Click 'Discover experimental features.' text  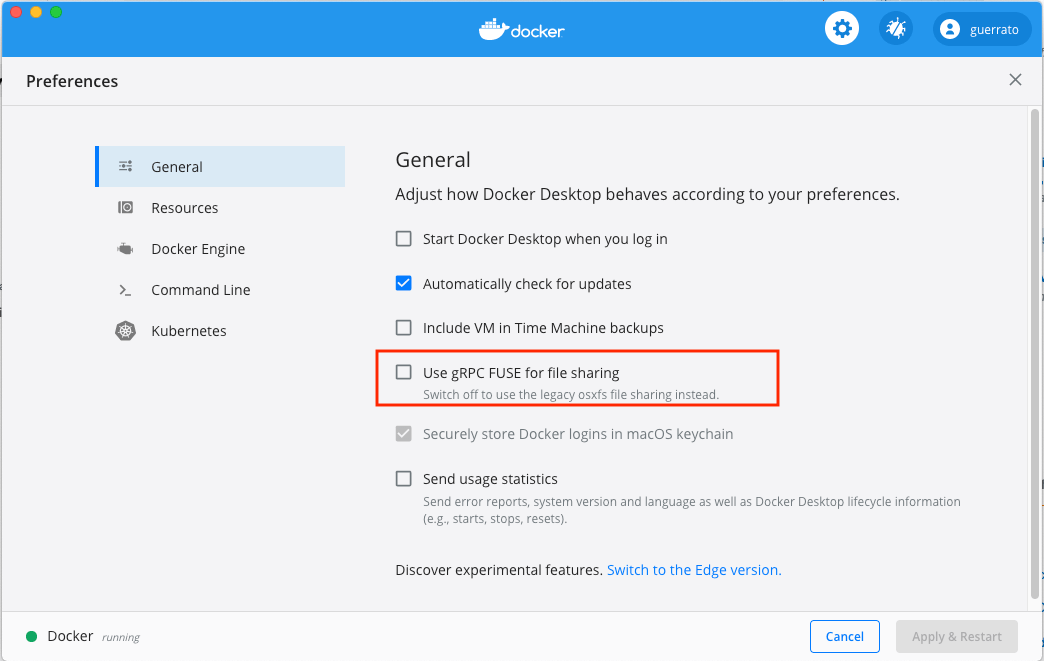[x=499, y=570]
